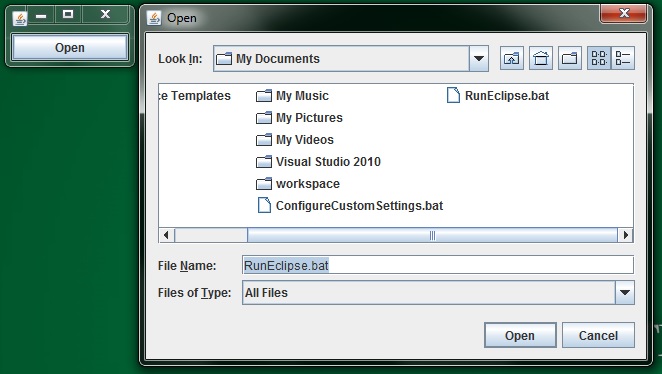This screenshot has height=374, width=662.
Task: Close the Open dialog with red X
Action: pyautogui.click(x=624, y=13)
